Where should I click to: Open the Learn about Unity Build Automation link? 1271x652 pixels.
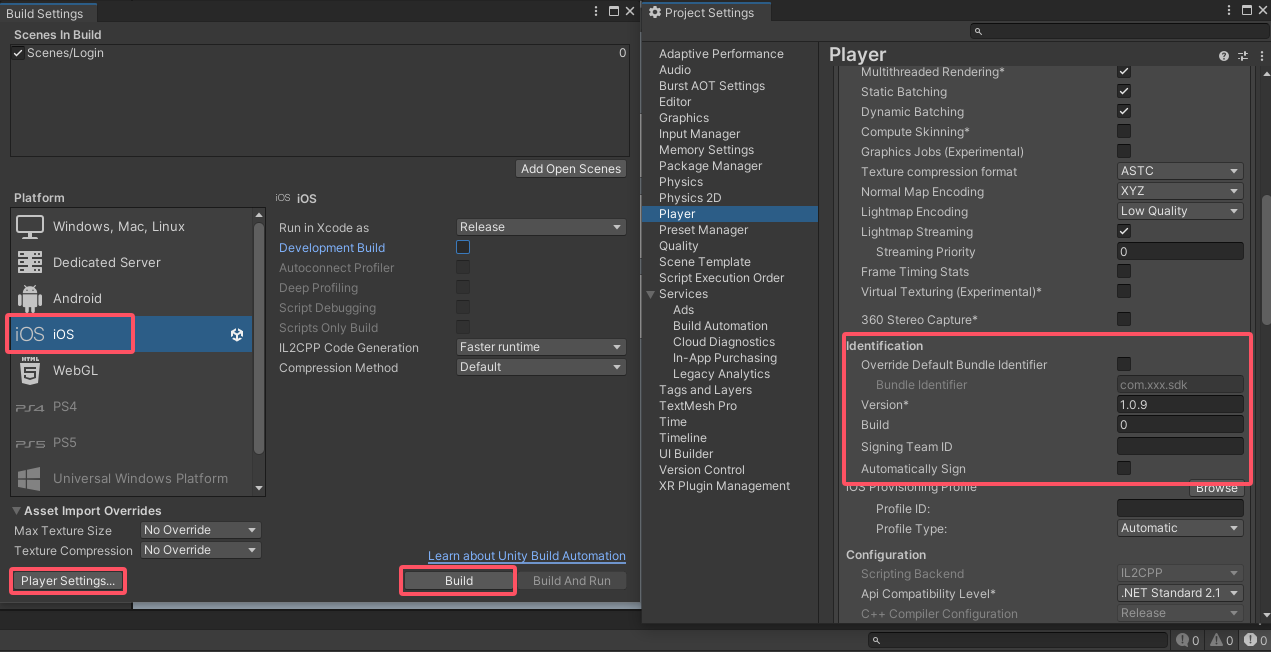pyautogui.click(x=526, y=556)
